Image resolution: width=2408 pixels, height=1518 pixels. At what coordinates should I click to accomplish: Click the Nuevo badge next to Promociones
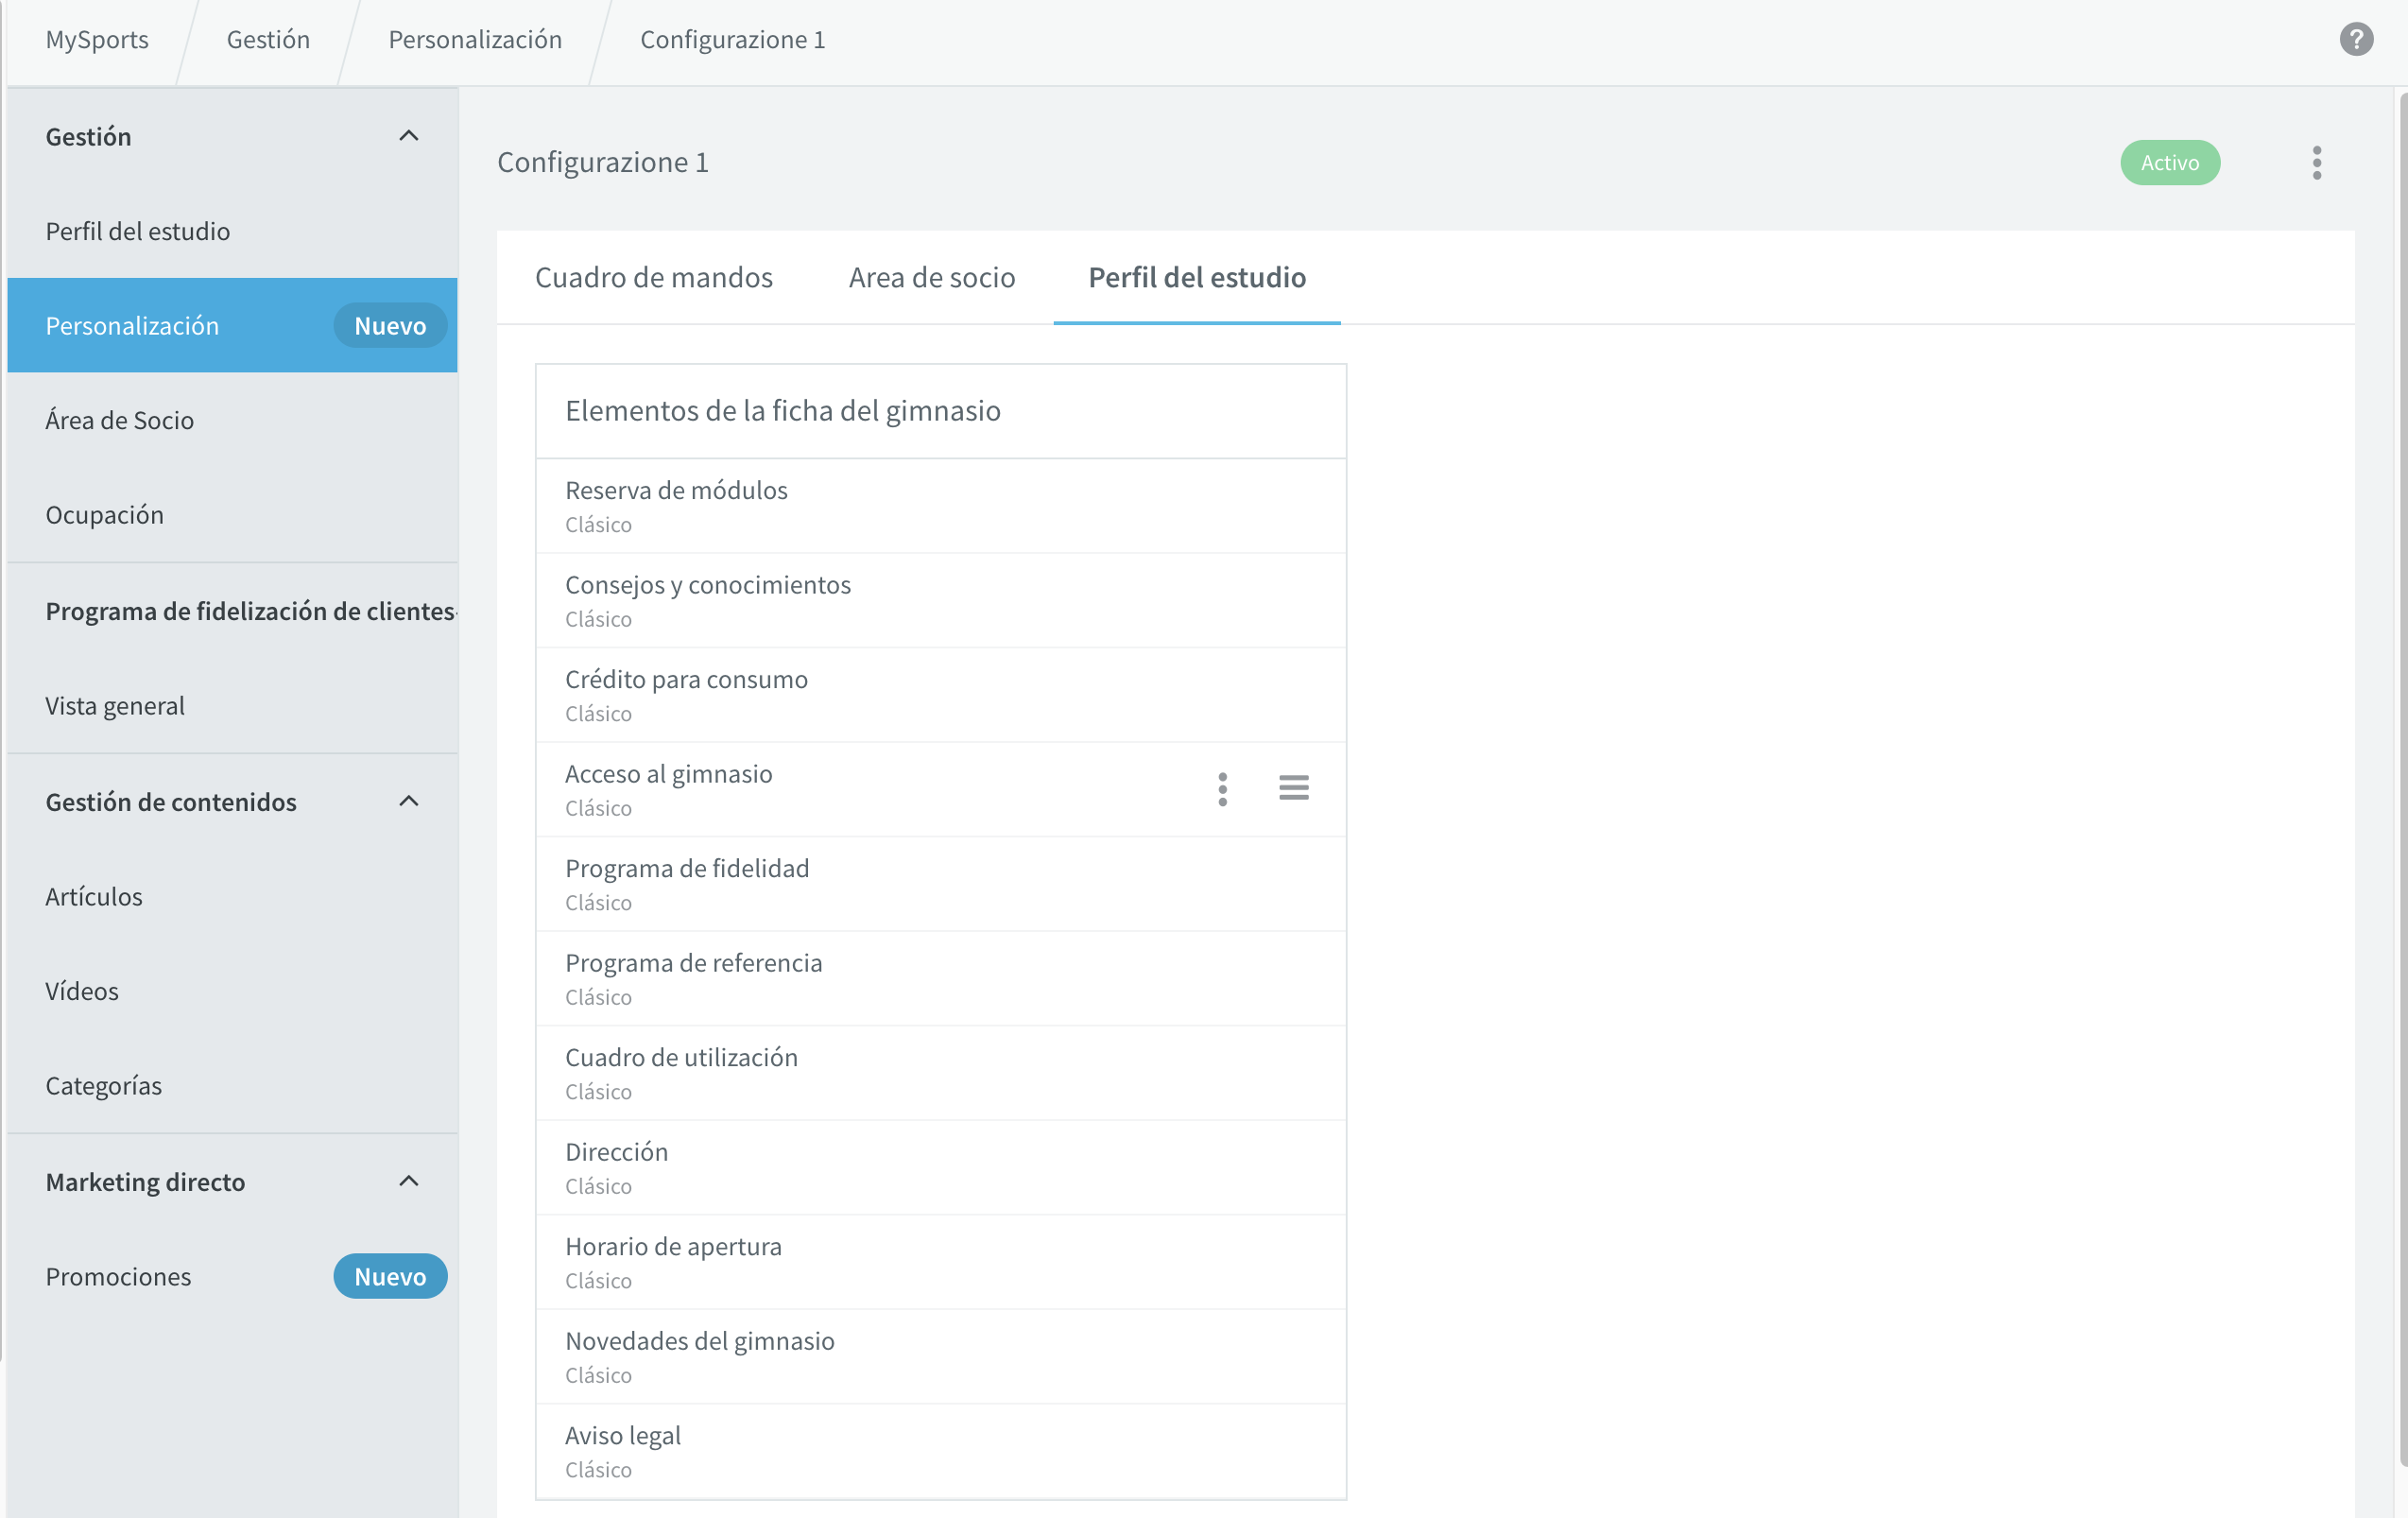pyautogui.click(x=390, y=1276)
